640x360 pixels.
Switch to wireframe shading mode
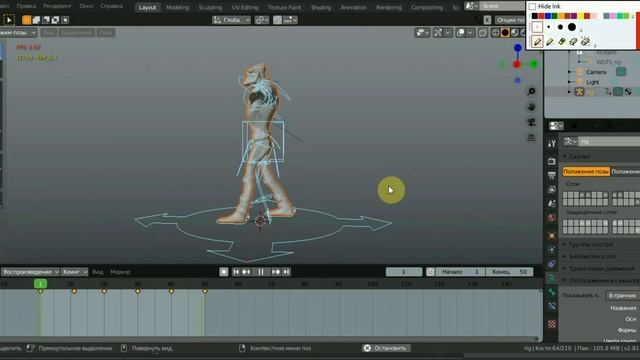pyautogui.click(x=496, y=33)
